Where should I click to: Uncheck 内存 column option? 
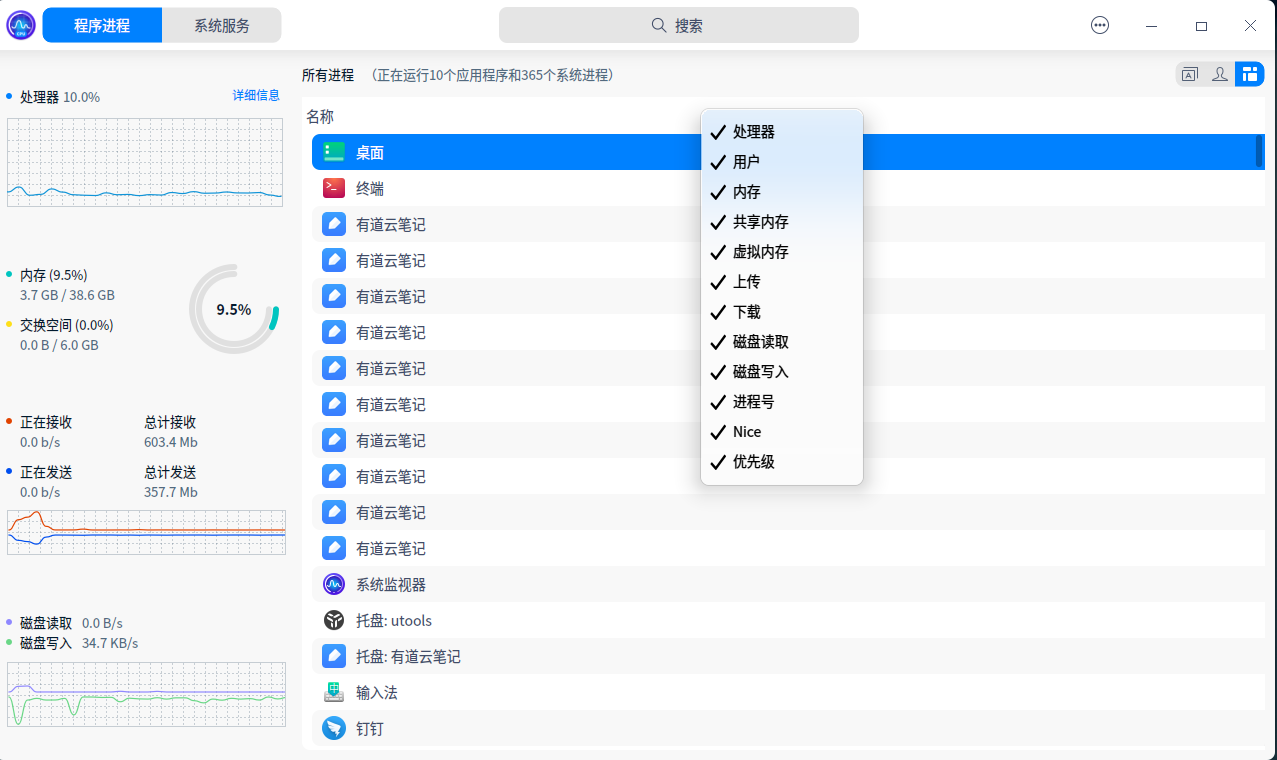(782, 192)
